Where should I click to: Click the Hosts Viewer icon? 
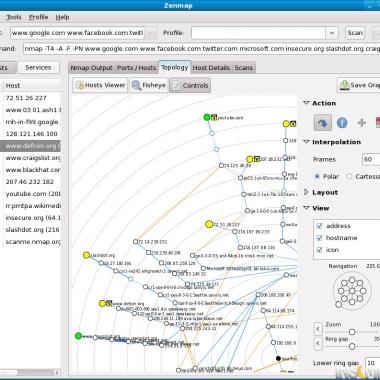pos(80,86)
